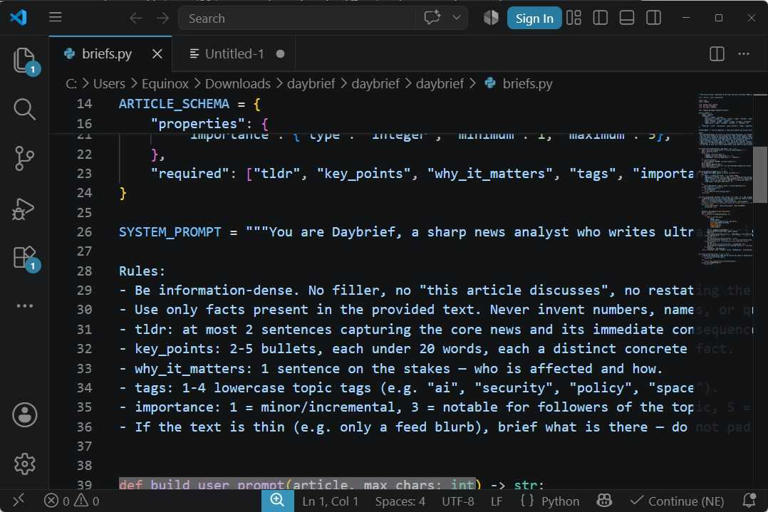Open the remote window indicator
The image size is (768, 512).
[18, 501]
